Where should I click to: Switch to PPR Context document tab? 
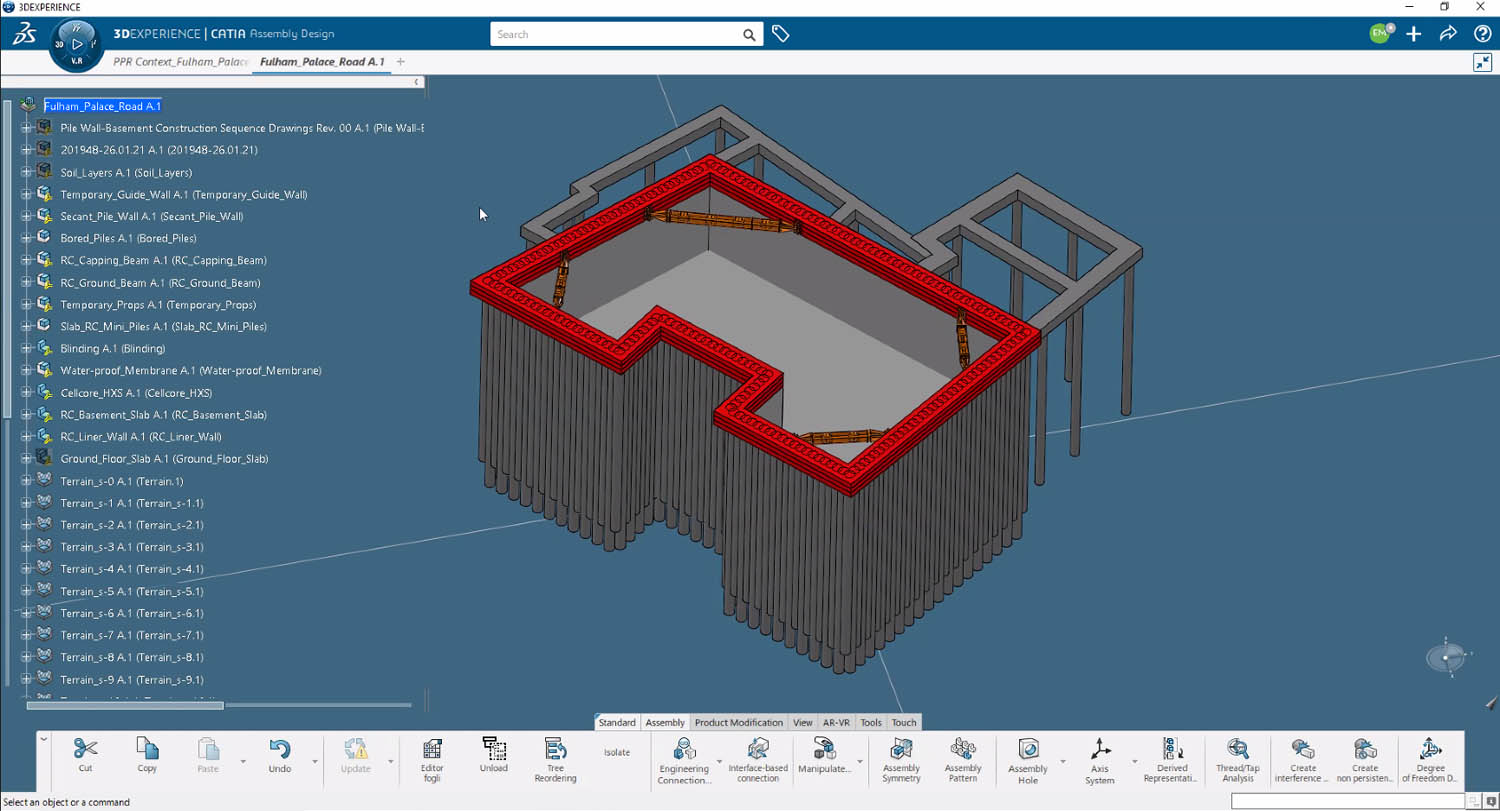point(181,62)
